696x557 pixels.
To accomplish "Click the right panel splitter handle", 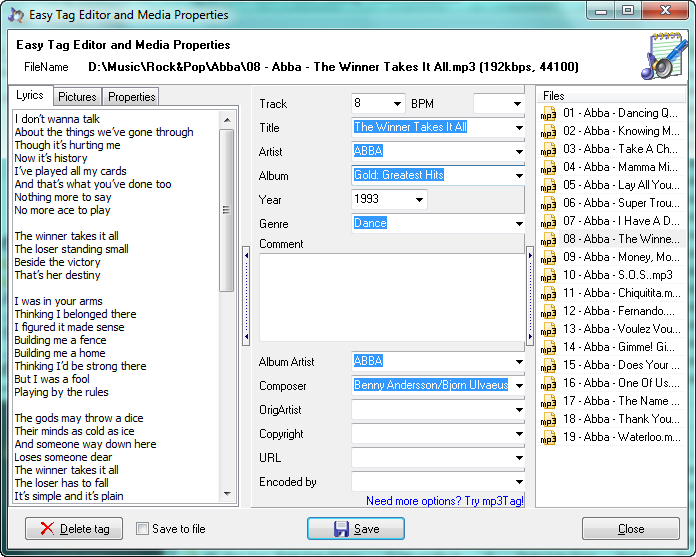I will pyautogui.click(x=530, y=296).
